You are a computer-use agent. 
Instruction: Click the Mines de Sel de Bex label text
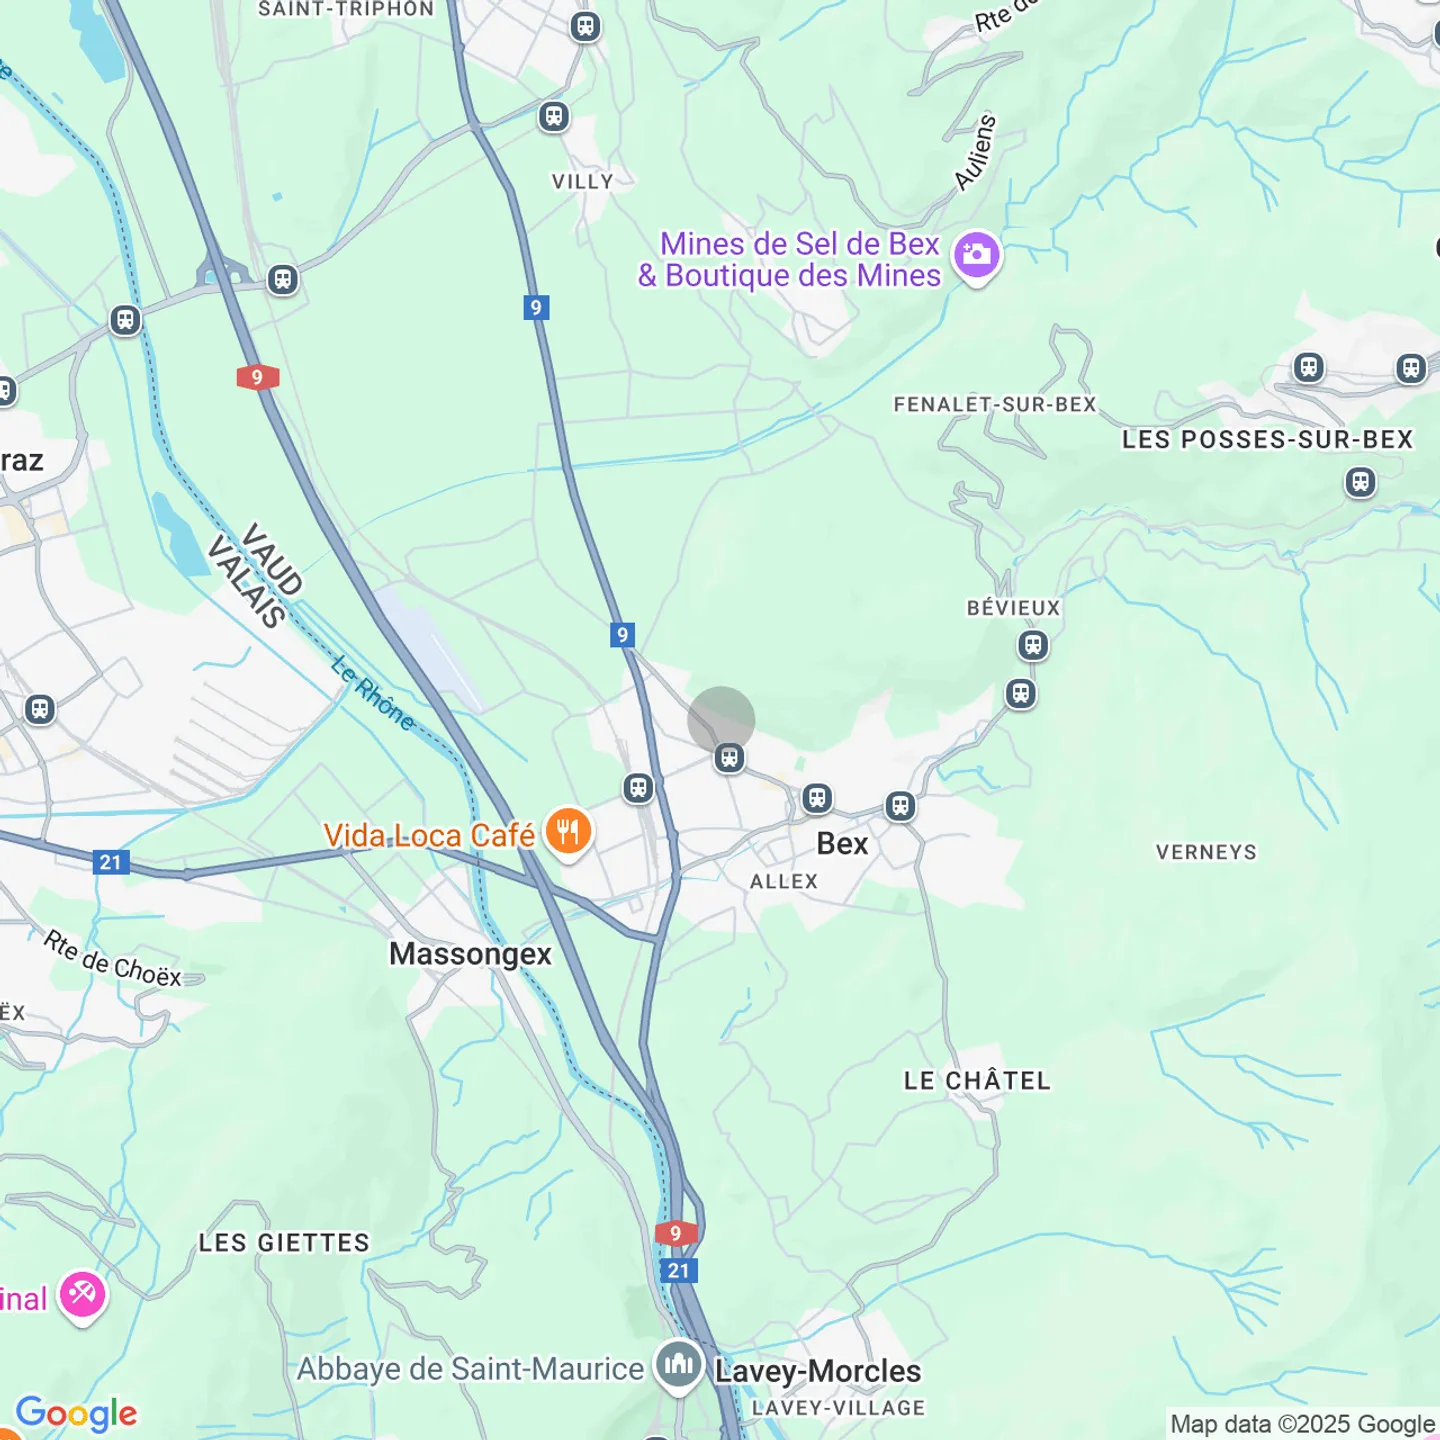[790, 259]
